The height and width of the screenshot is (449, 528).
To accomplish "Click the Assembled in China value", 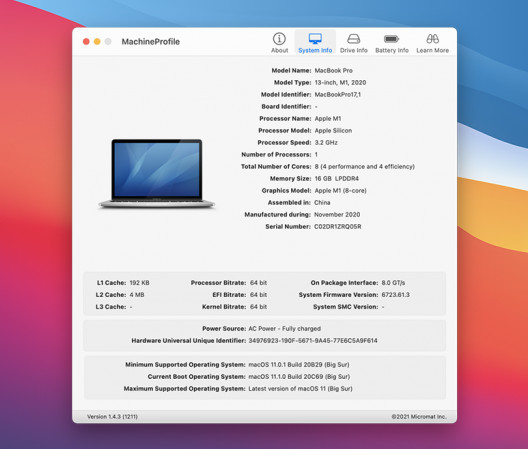I will pyautogui.click(x=322, y=202).
